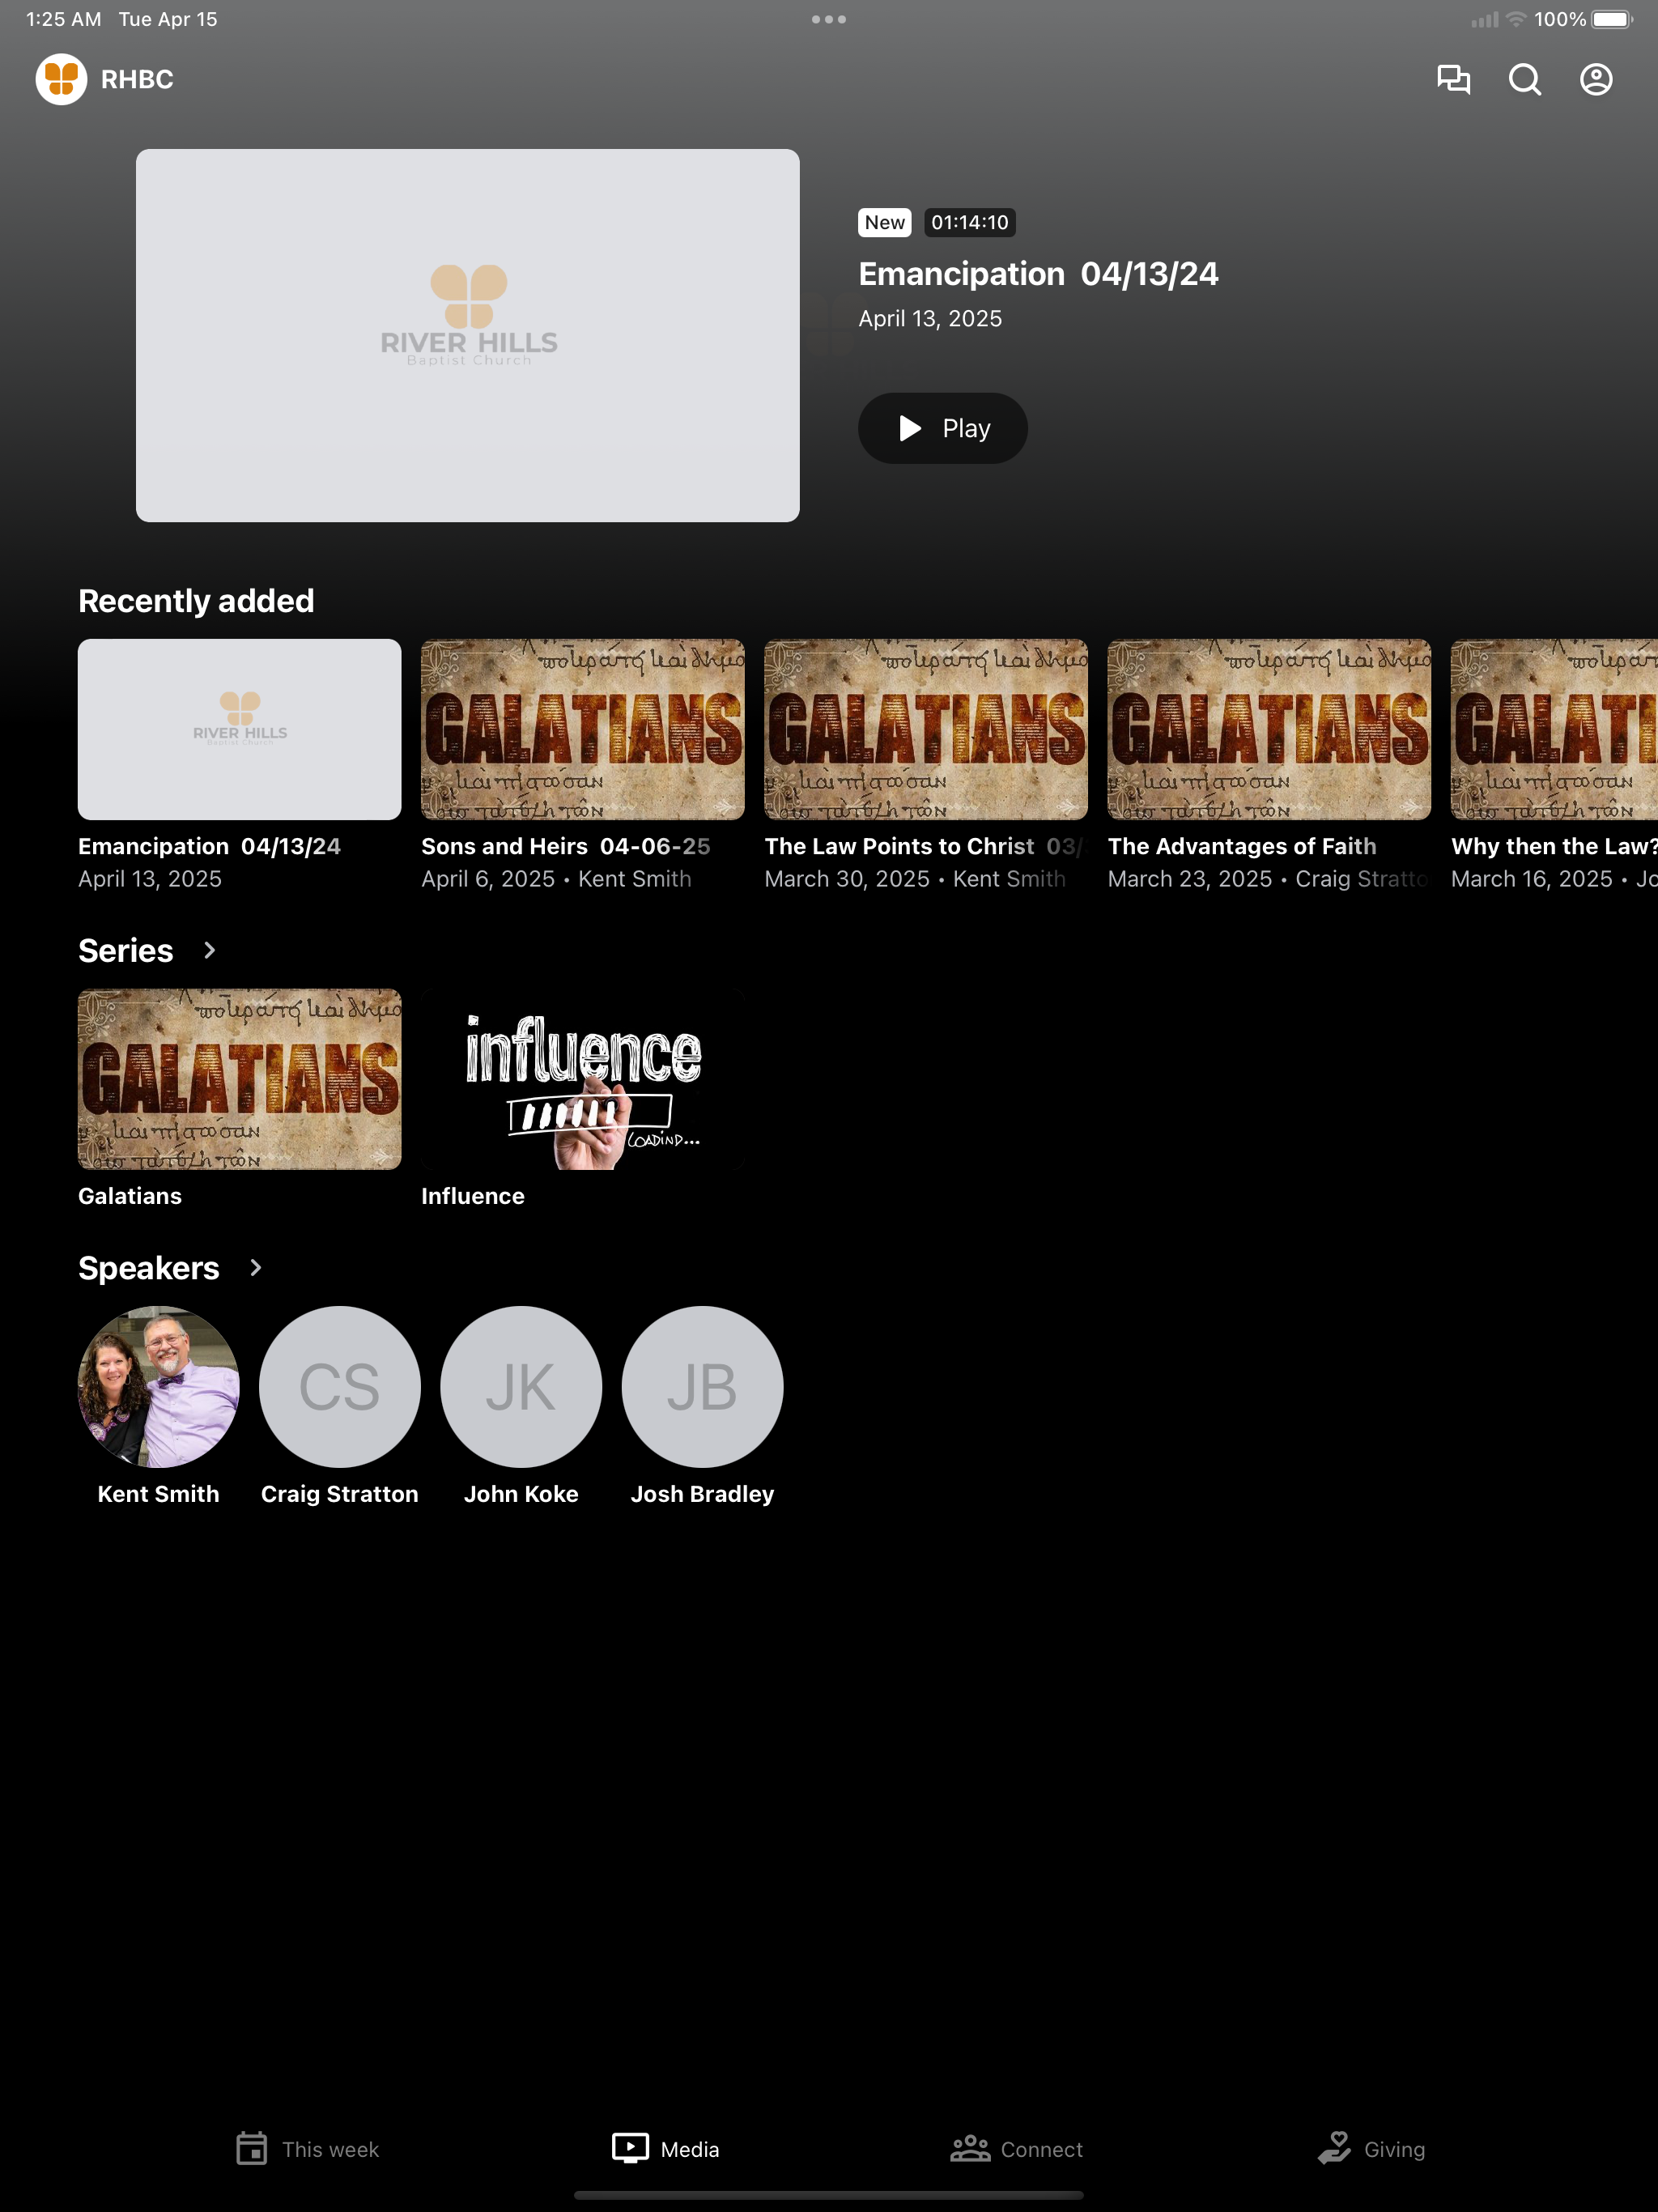Open the user profile icon
The image size is (1658, 2212).
point(1596,79)
